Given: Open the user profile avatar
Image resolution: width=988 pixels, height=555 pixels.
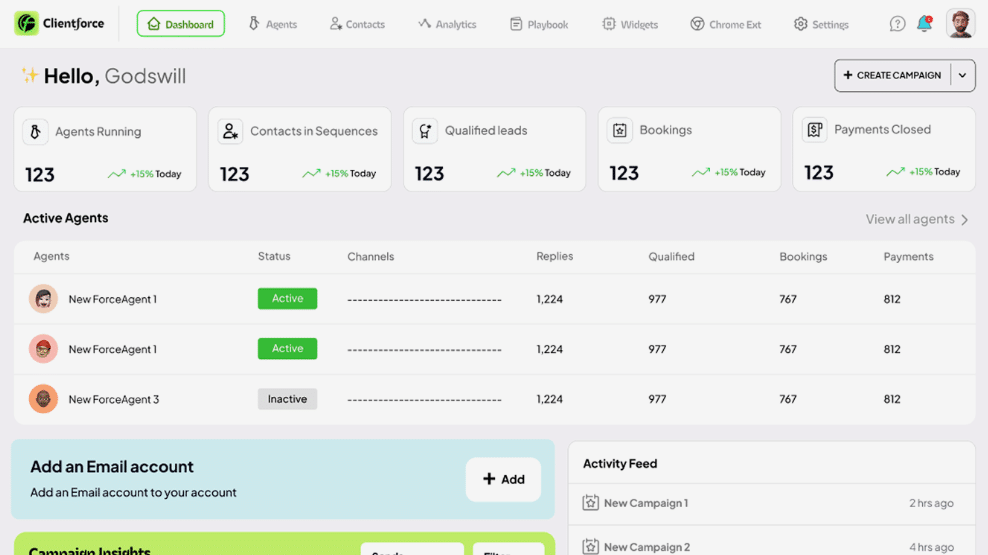Looking at the screenshot, I should point(960,24).
